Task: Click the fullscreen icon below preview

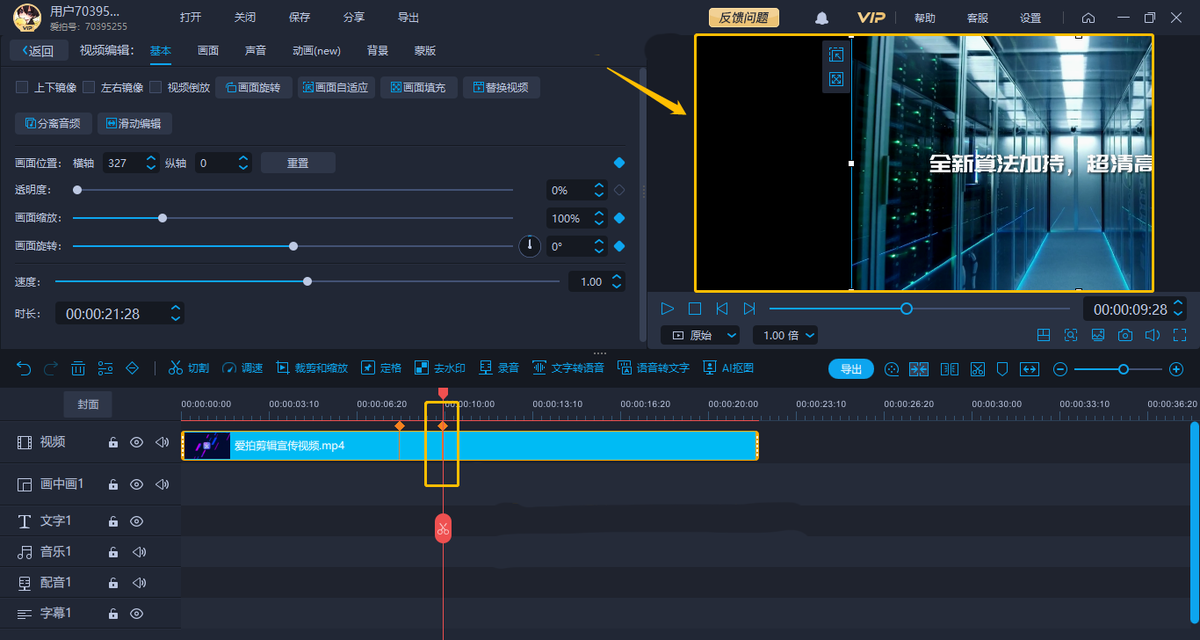Action: tap(1179, 335)
